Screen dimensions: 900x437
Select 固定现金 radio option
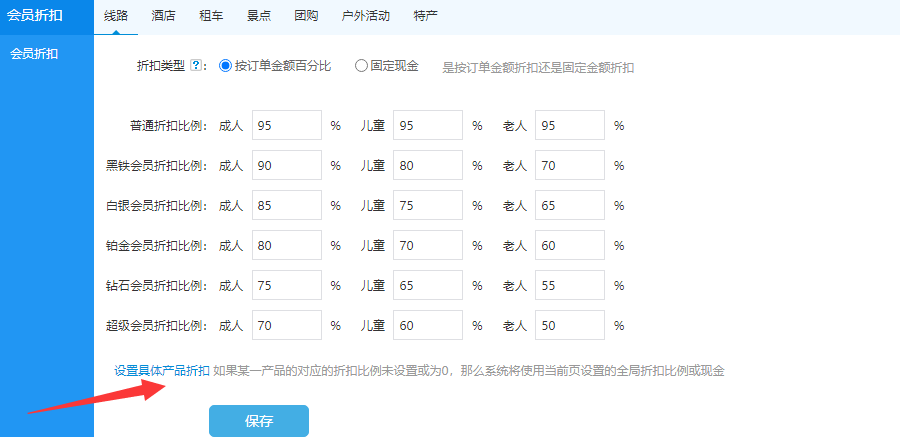[x=361, y=66]
